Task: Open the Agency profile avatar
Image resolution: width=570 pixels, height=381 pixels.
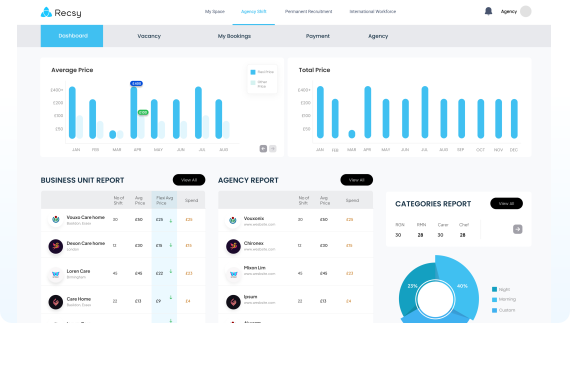Action: (525, 11)
